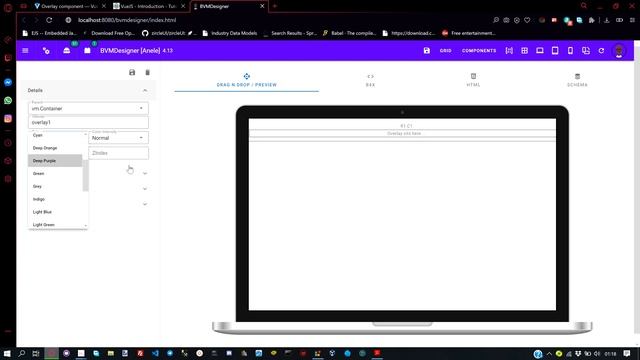This screenshot has height=360, width=640.
Task: Open the Free entertainment bookmark
Action: 469,33
